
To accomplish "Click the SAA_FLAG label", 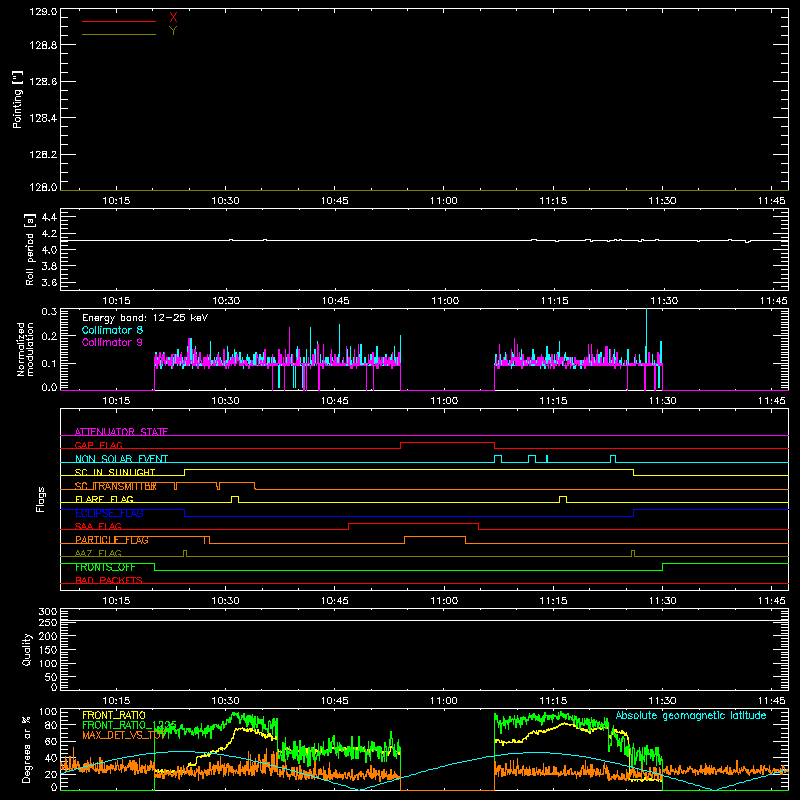I will click(98, 526).
